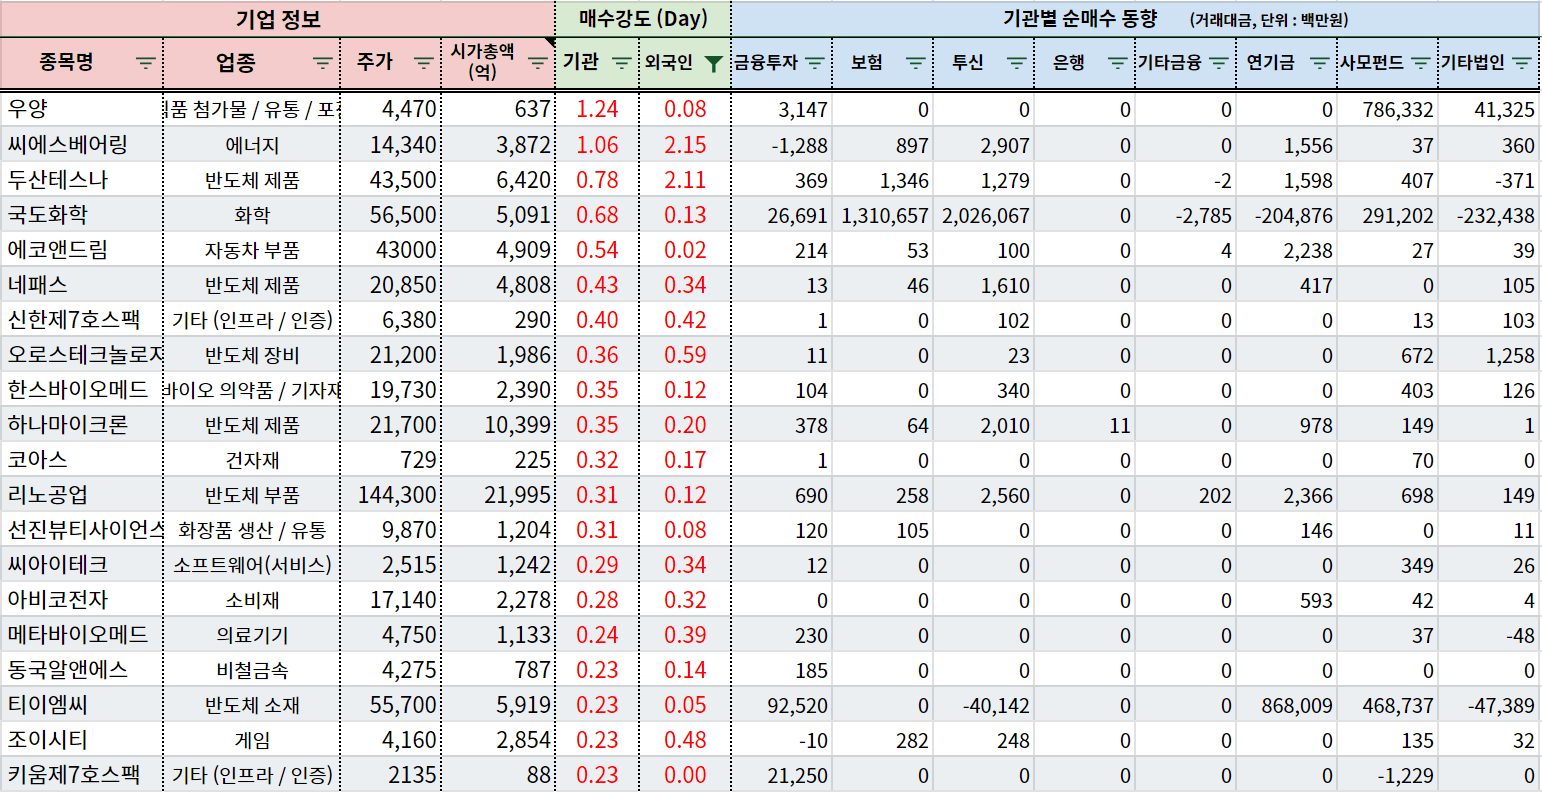Image resolution: width=1542 pixels, height=792 pixels.
Task: Select the 두산테스나 stock name cell
Action: 82,179
